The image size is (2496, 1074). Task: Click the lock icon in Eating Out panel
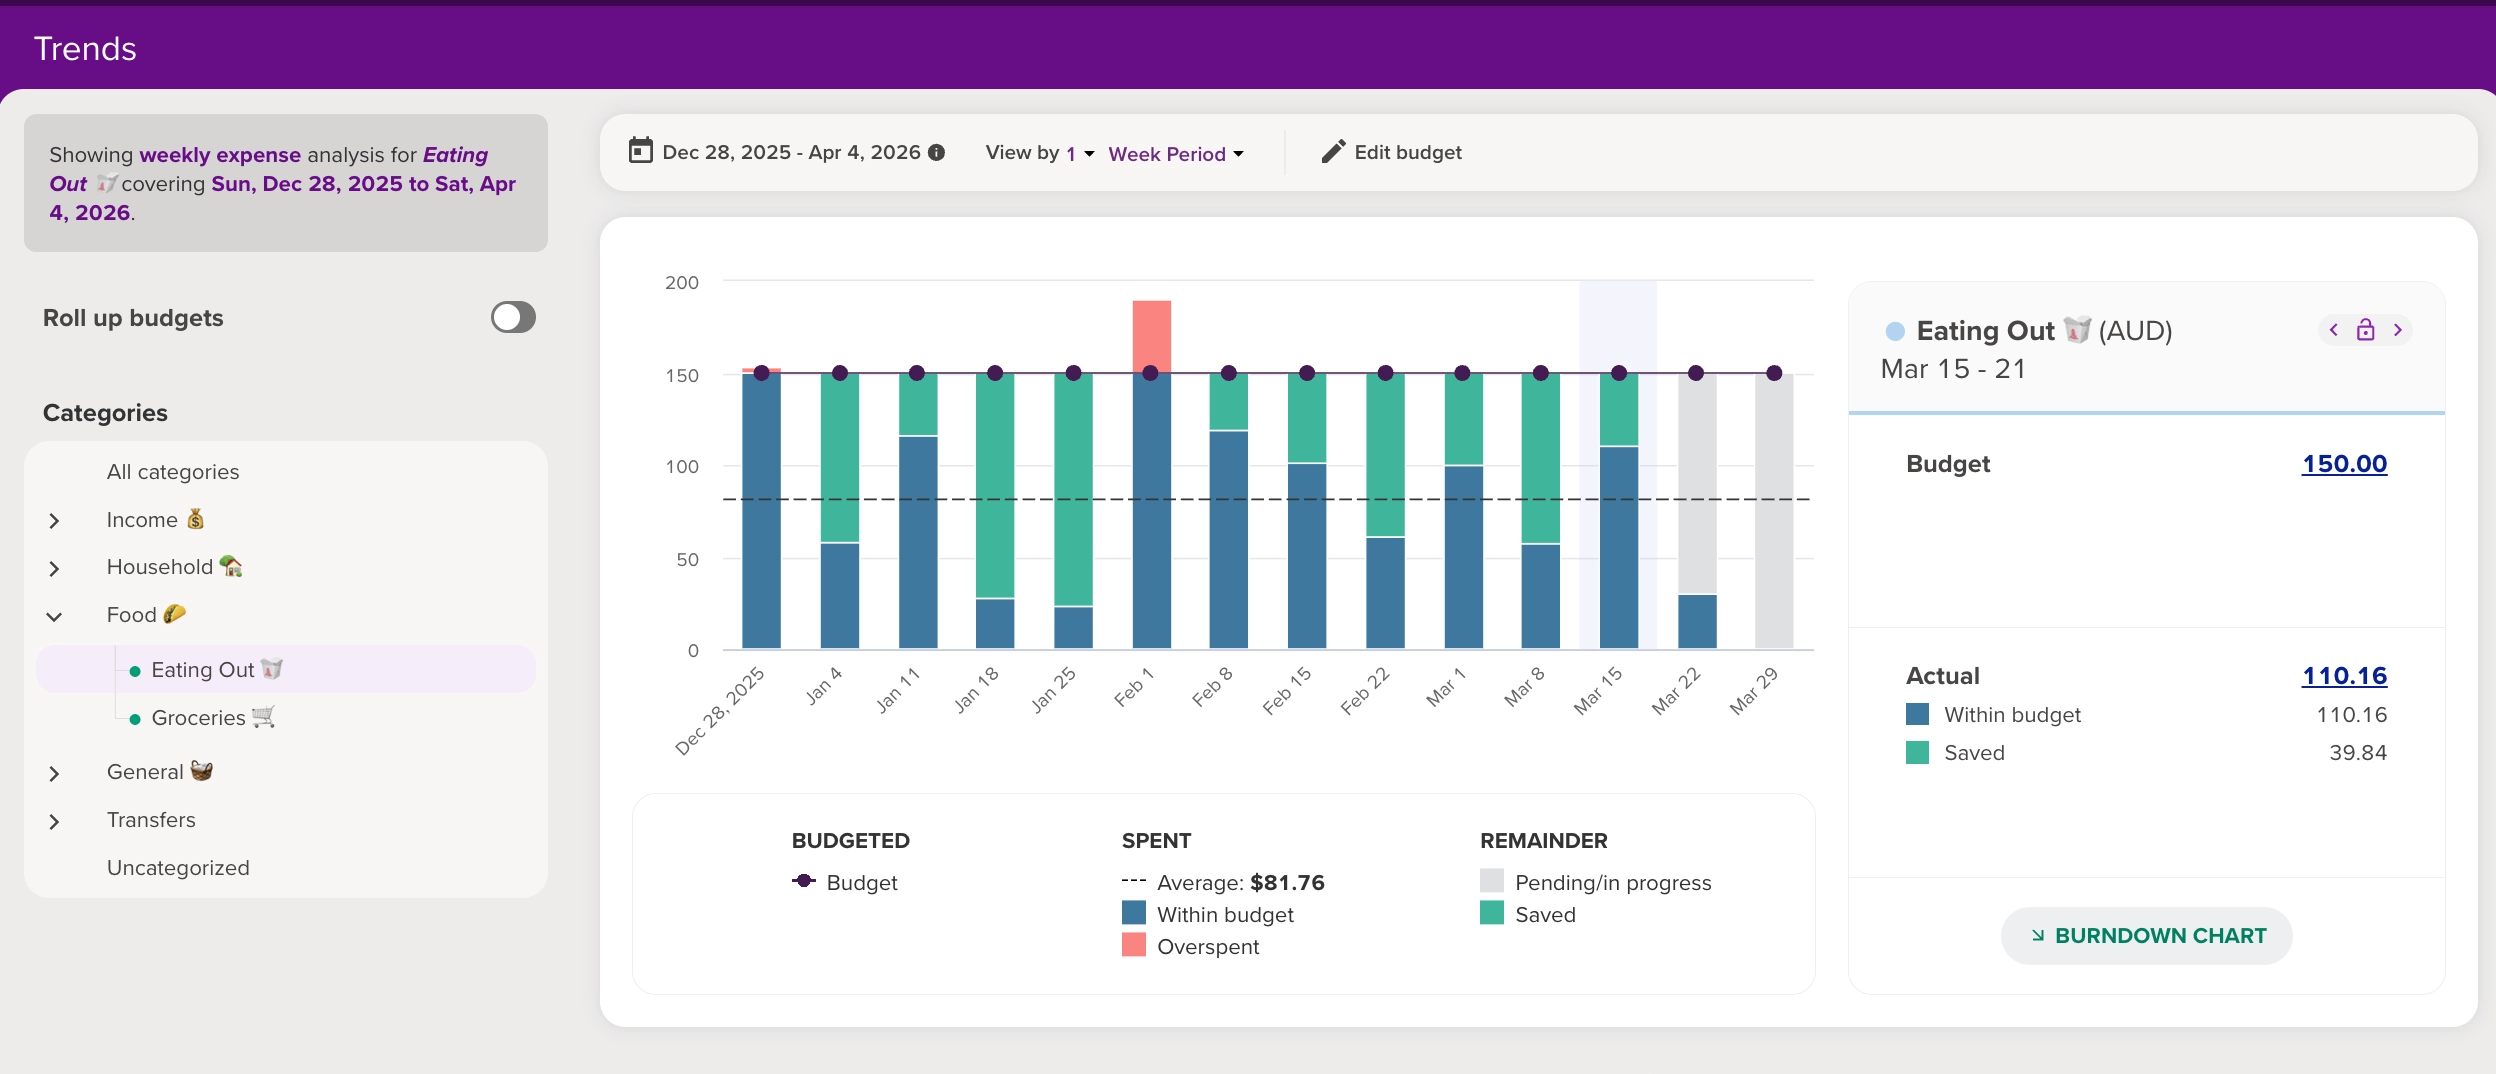[x=2365, y=330]
